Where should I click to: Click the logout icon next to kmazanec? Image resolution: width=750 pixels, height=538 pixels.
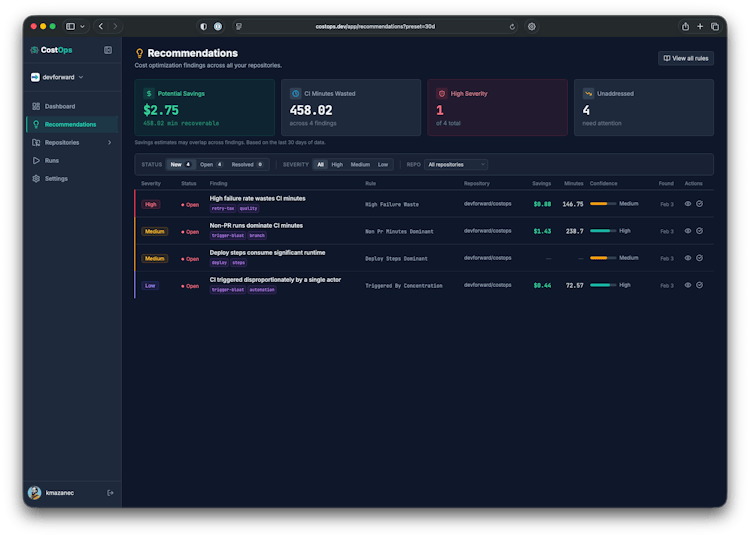point(110,492)
